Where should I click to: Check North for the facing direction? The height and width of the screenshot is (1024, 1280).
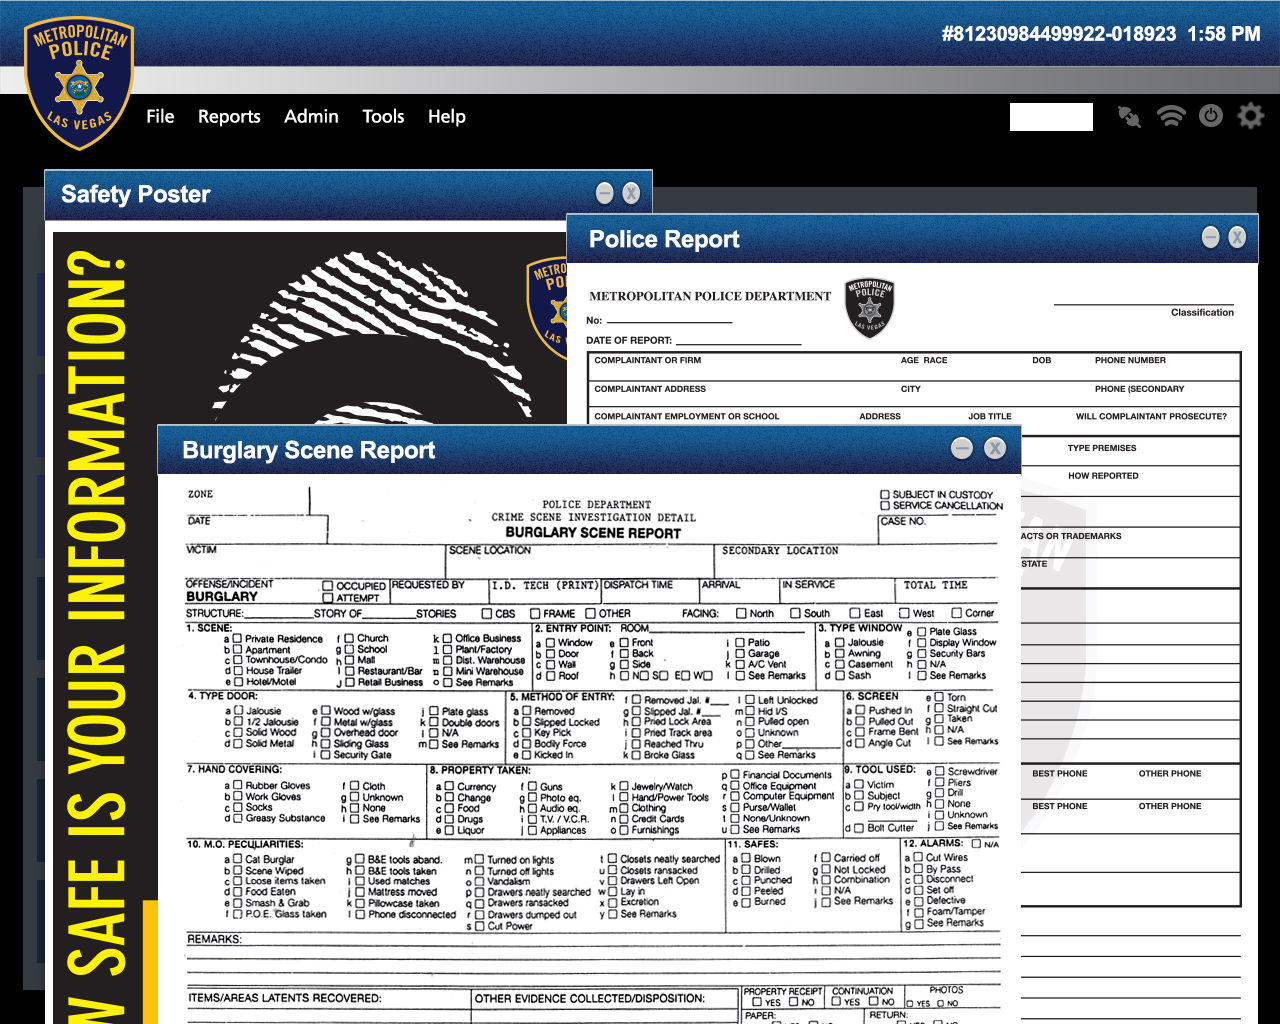tap(741, 613)
